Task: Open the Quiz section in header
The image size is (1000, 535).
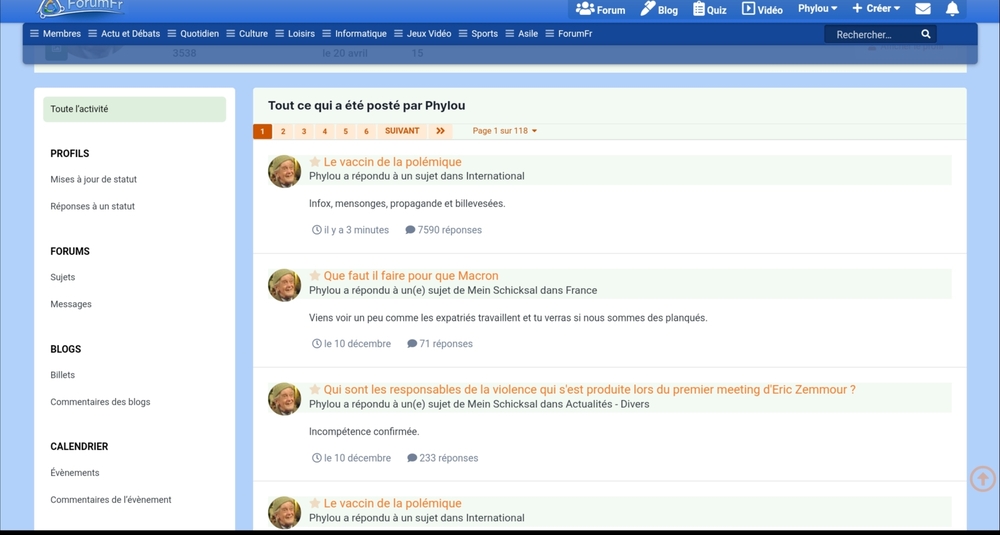Action: (x=710, y=10)
